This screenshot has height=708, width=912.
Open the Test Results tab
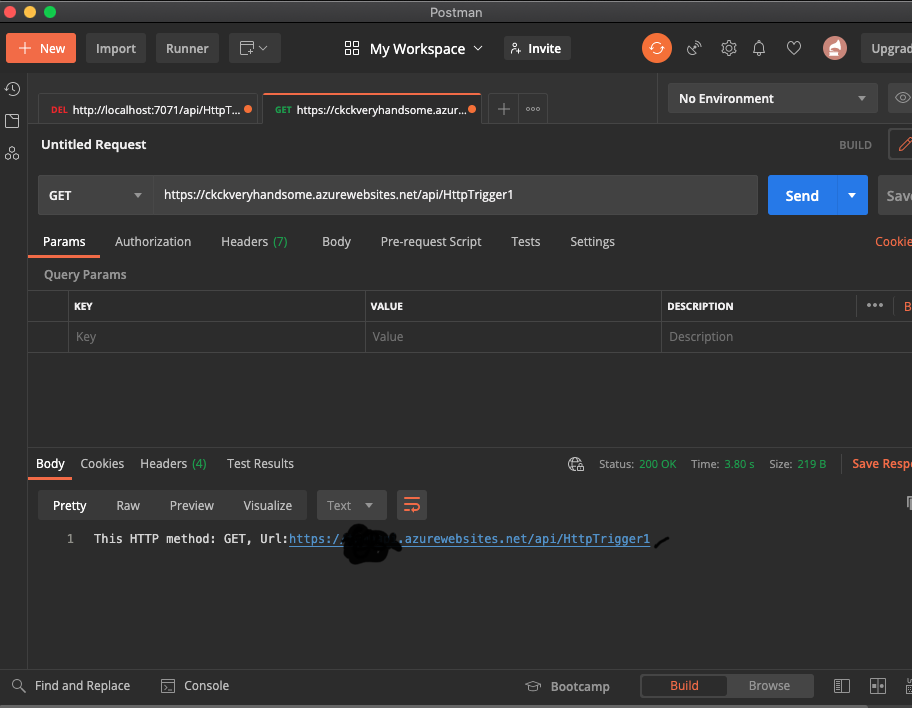[260, 464]
